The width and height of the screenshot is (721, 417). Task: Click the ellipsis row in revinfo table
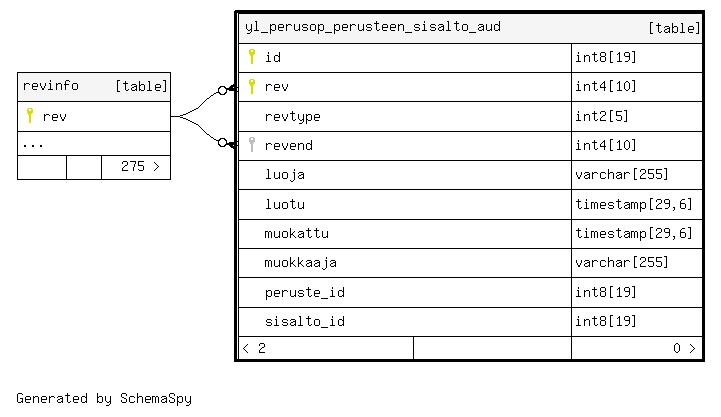click(x=94, y=143)
